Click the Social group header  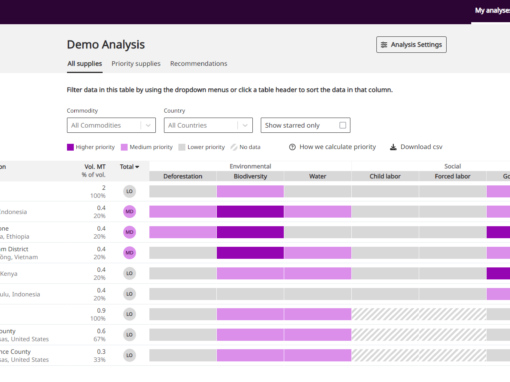tap(452, 166)
